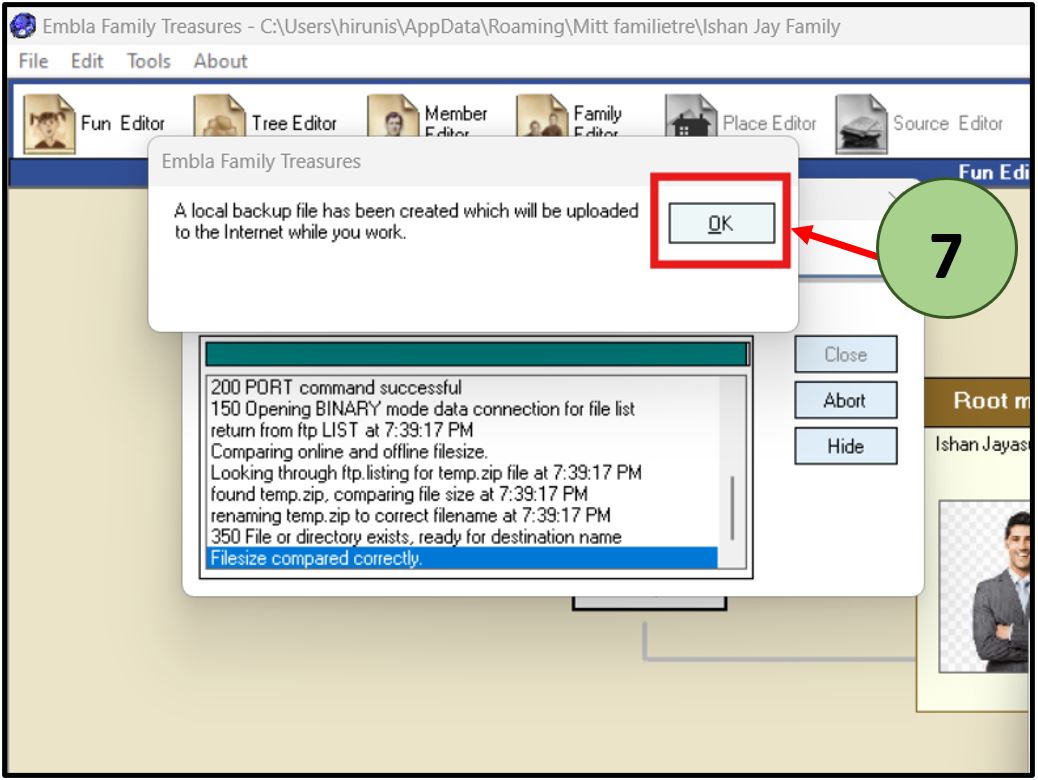Viewport: 1038px width, 780px height.
Task: Open the Edit menu
Action: [87, 61]
